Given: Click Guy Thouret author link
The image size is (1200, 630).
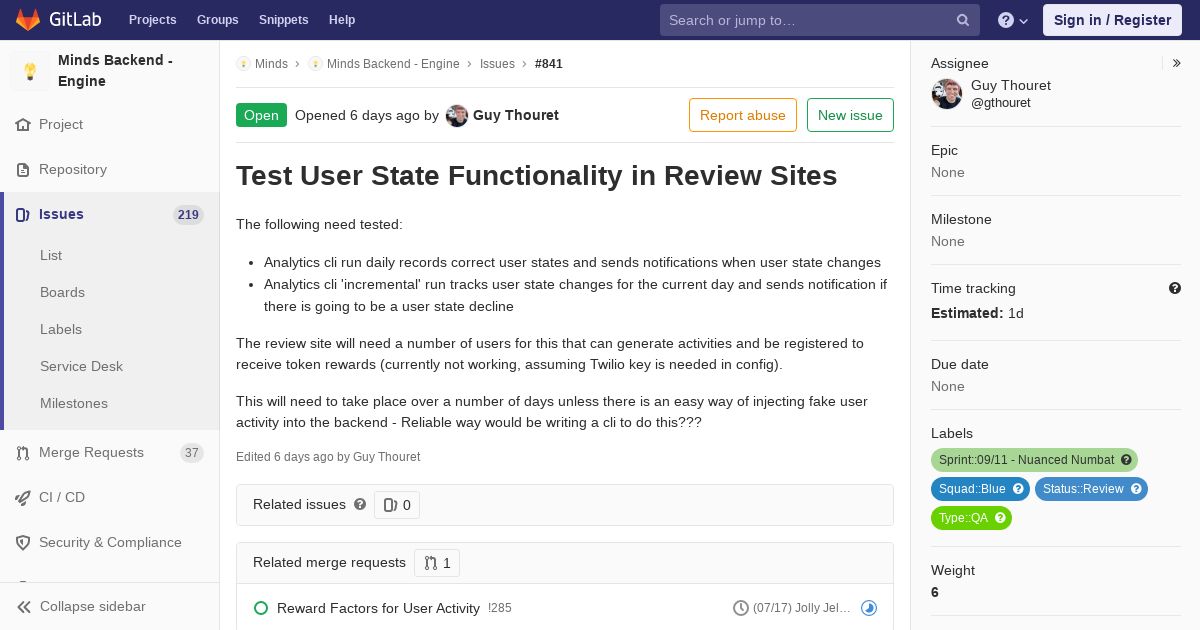Looking at the screenshot, I should (516, 116).
